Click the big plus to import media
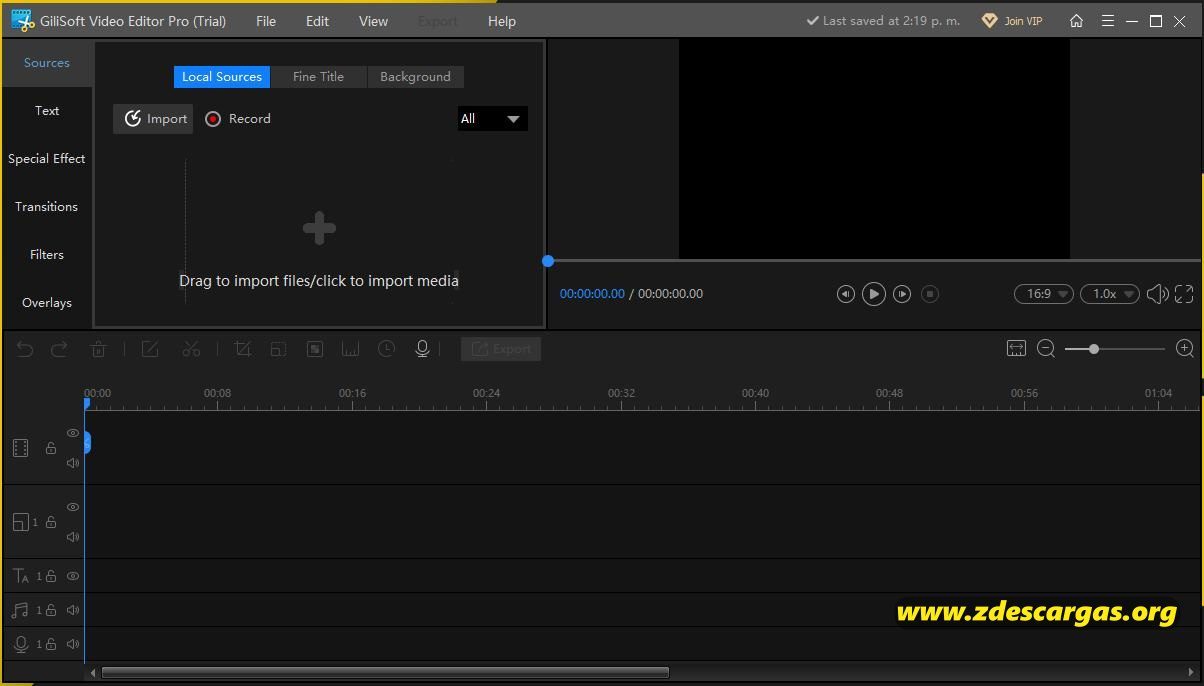Screen dimensions: 1204x686 click(x=319, y=228)
